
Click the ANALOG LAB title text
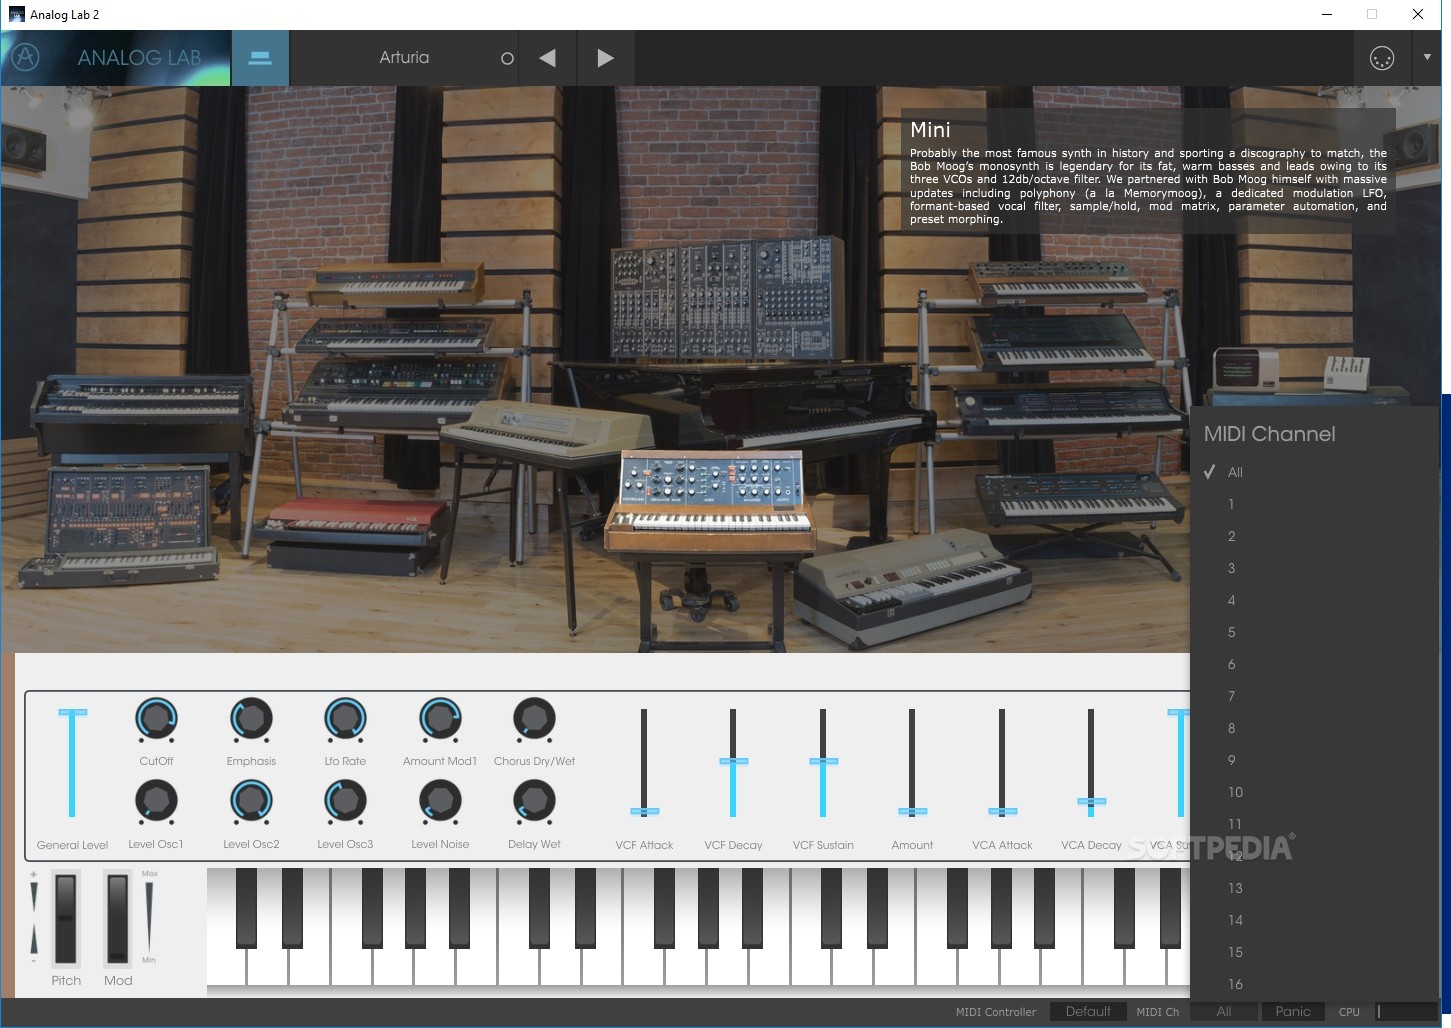(139, 58)
